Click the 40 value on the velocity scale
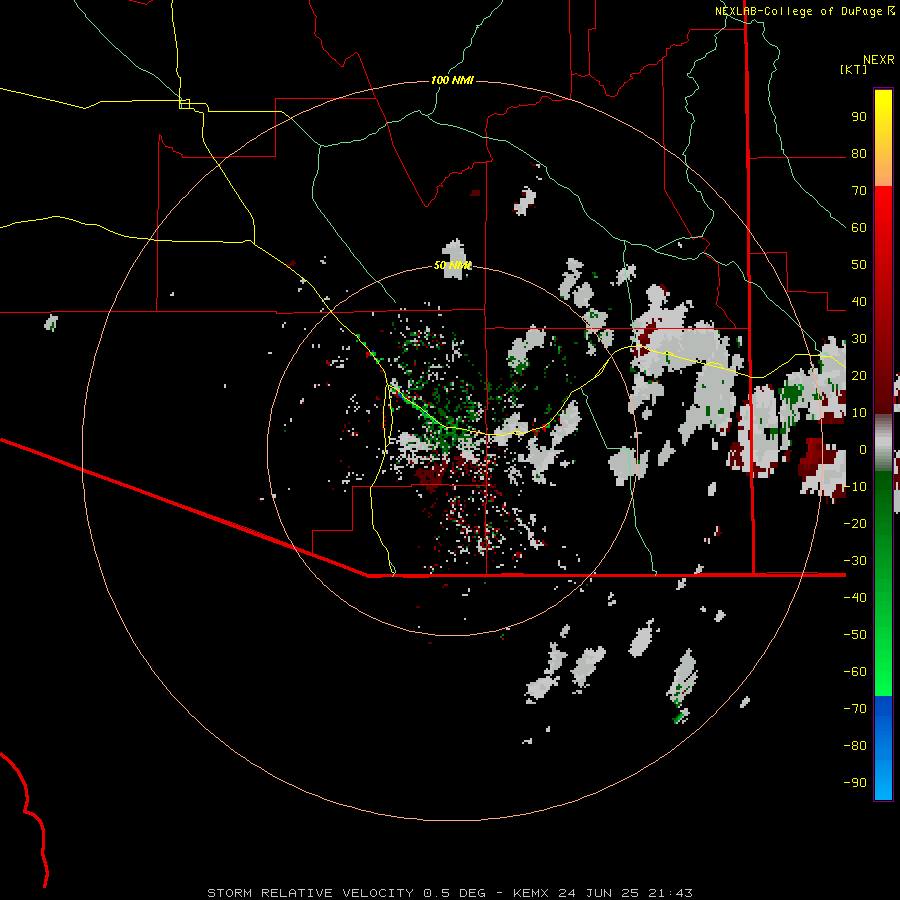Image resolution: width=900 pixels, height=900 pixels. [859, 302]
